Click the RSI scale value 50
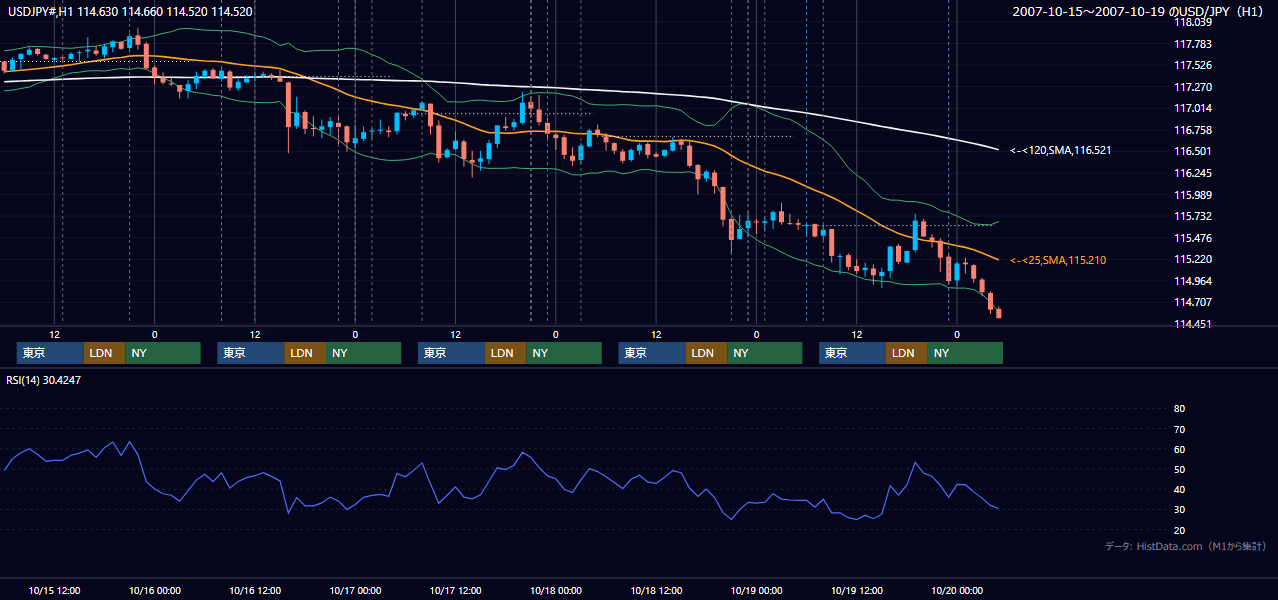The width and height of the screenshot is (1278, 600). tap(1179, 469)
